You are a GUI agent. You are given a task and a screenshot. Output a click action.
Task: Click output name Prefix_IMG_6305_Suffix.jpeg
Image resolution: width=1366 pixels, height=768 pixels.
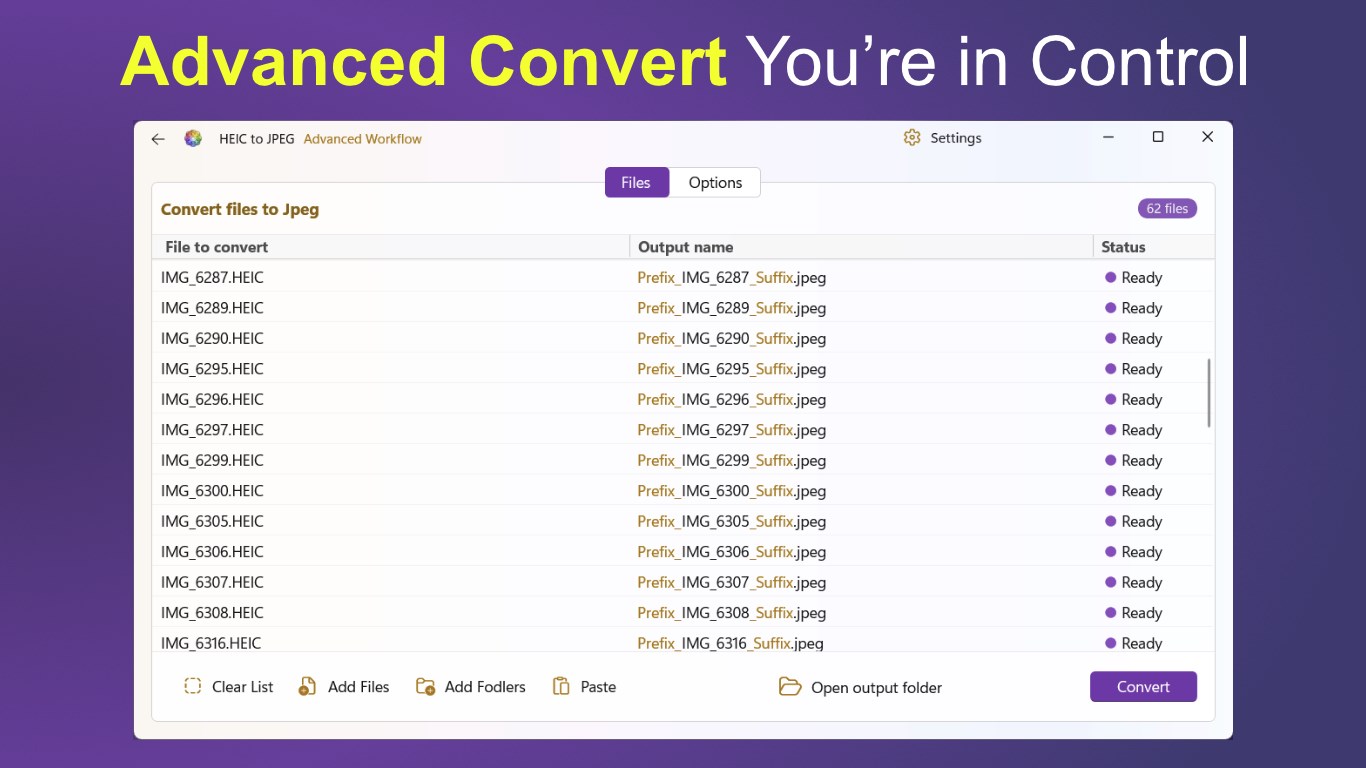point(732,521)
